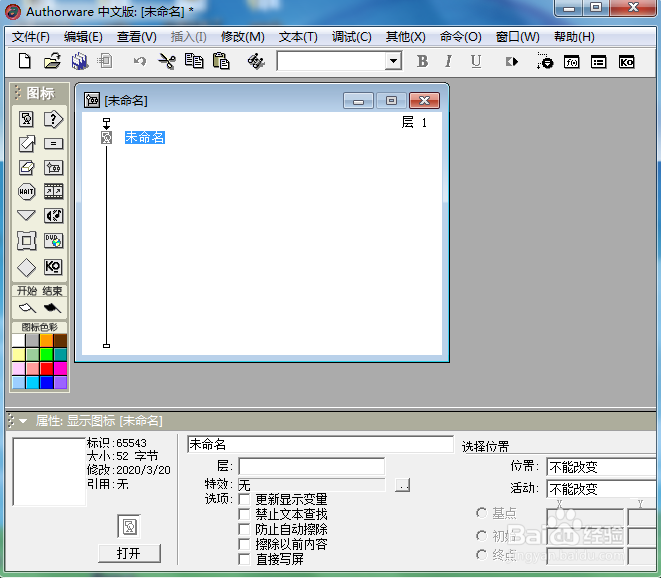
Task: Select the Calculation icon in palette
Action: point(53,144)
